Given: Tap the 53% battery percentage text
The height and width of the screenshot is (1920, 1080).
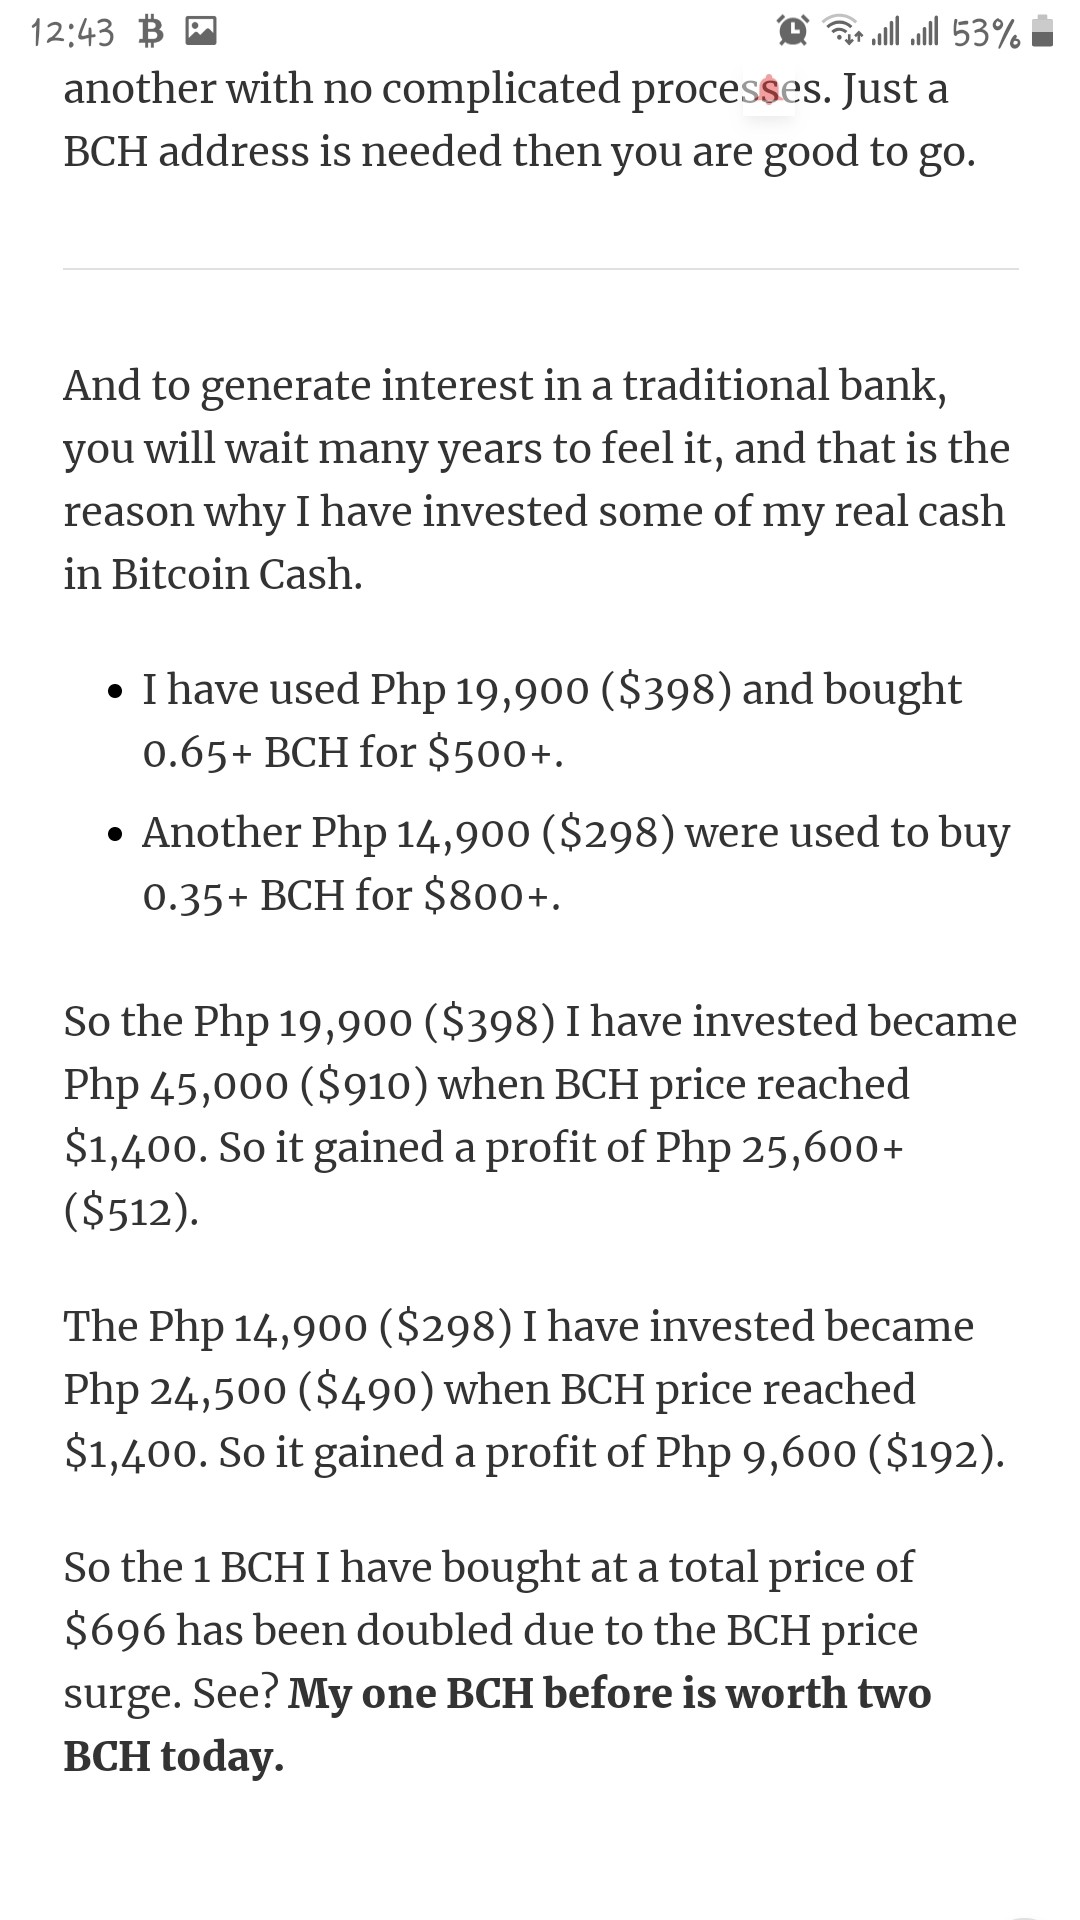Looking at the screenshot, I should [986, 34].
